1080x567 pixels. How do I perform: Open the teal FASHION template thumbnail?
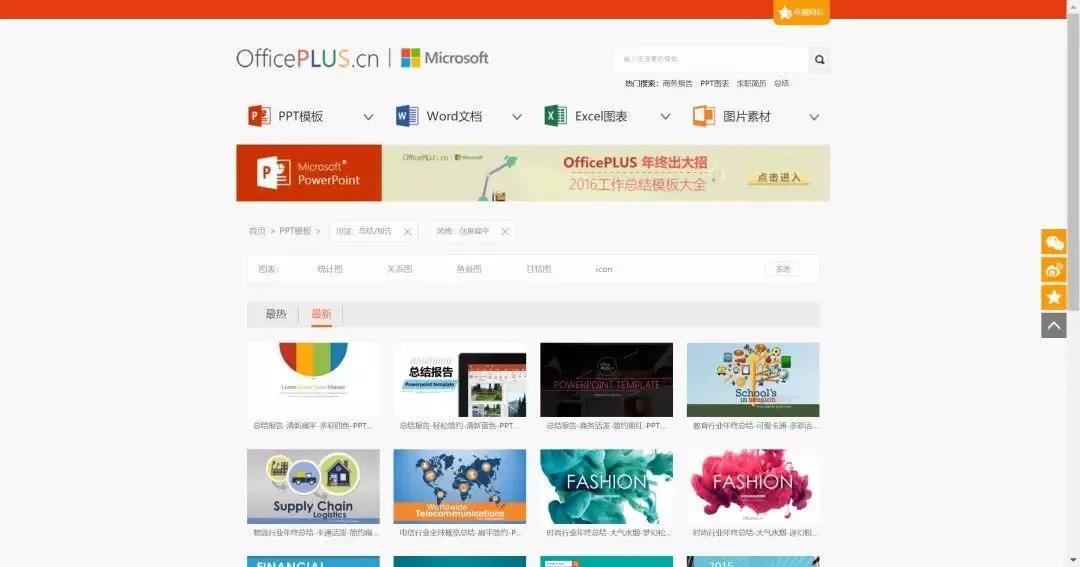point(606,486)
